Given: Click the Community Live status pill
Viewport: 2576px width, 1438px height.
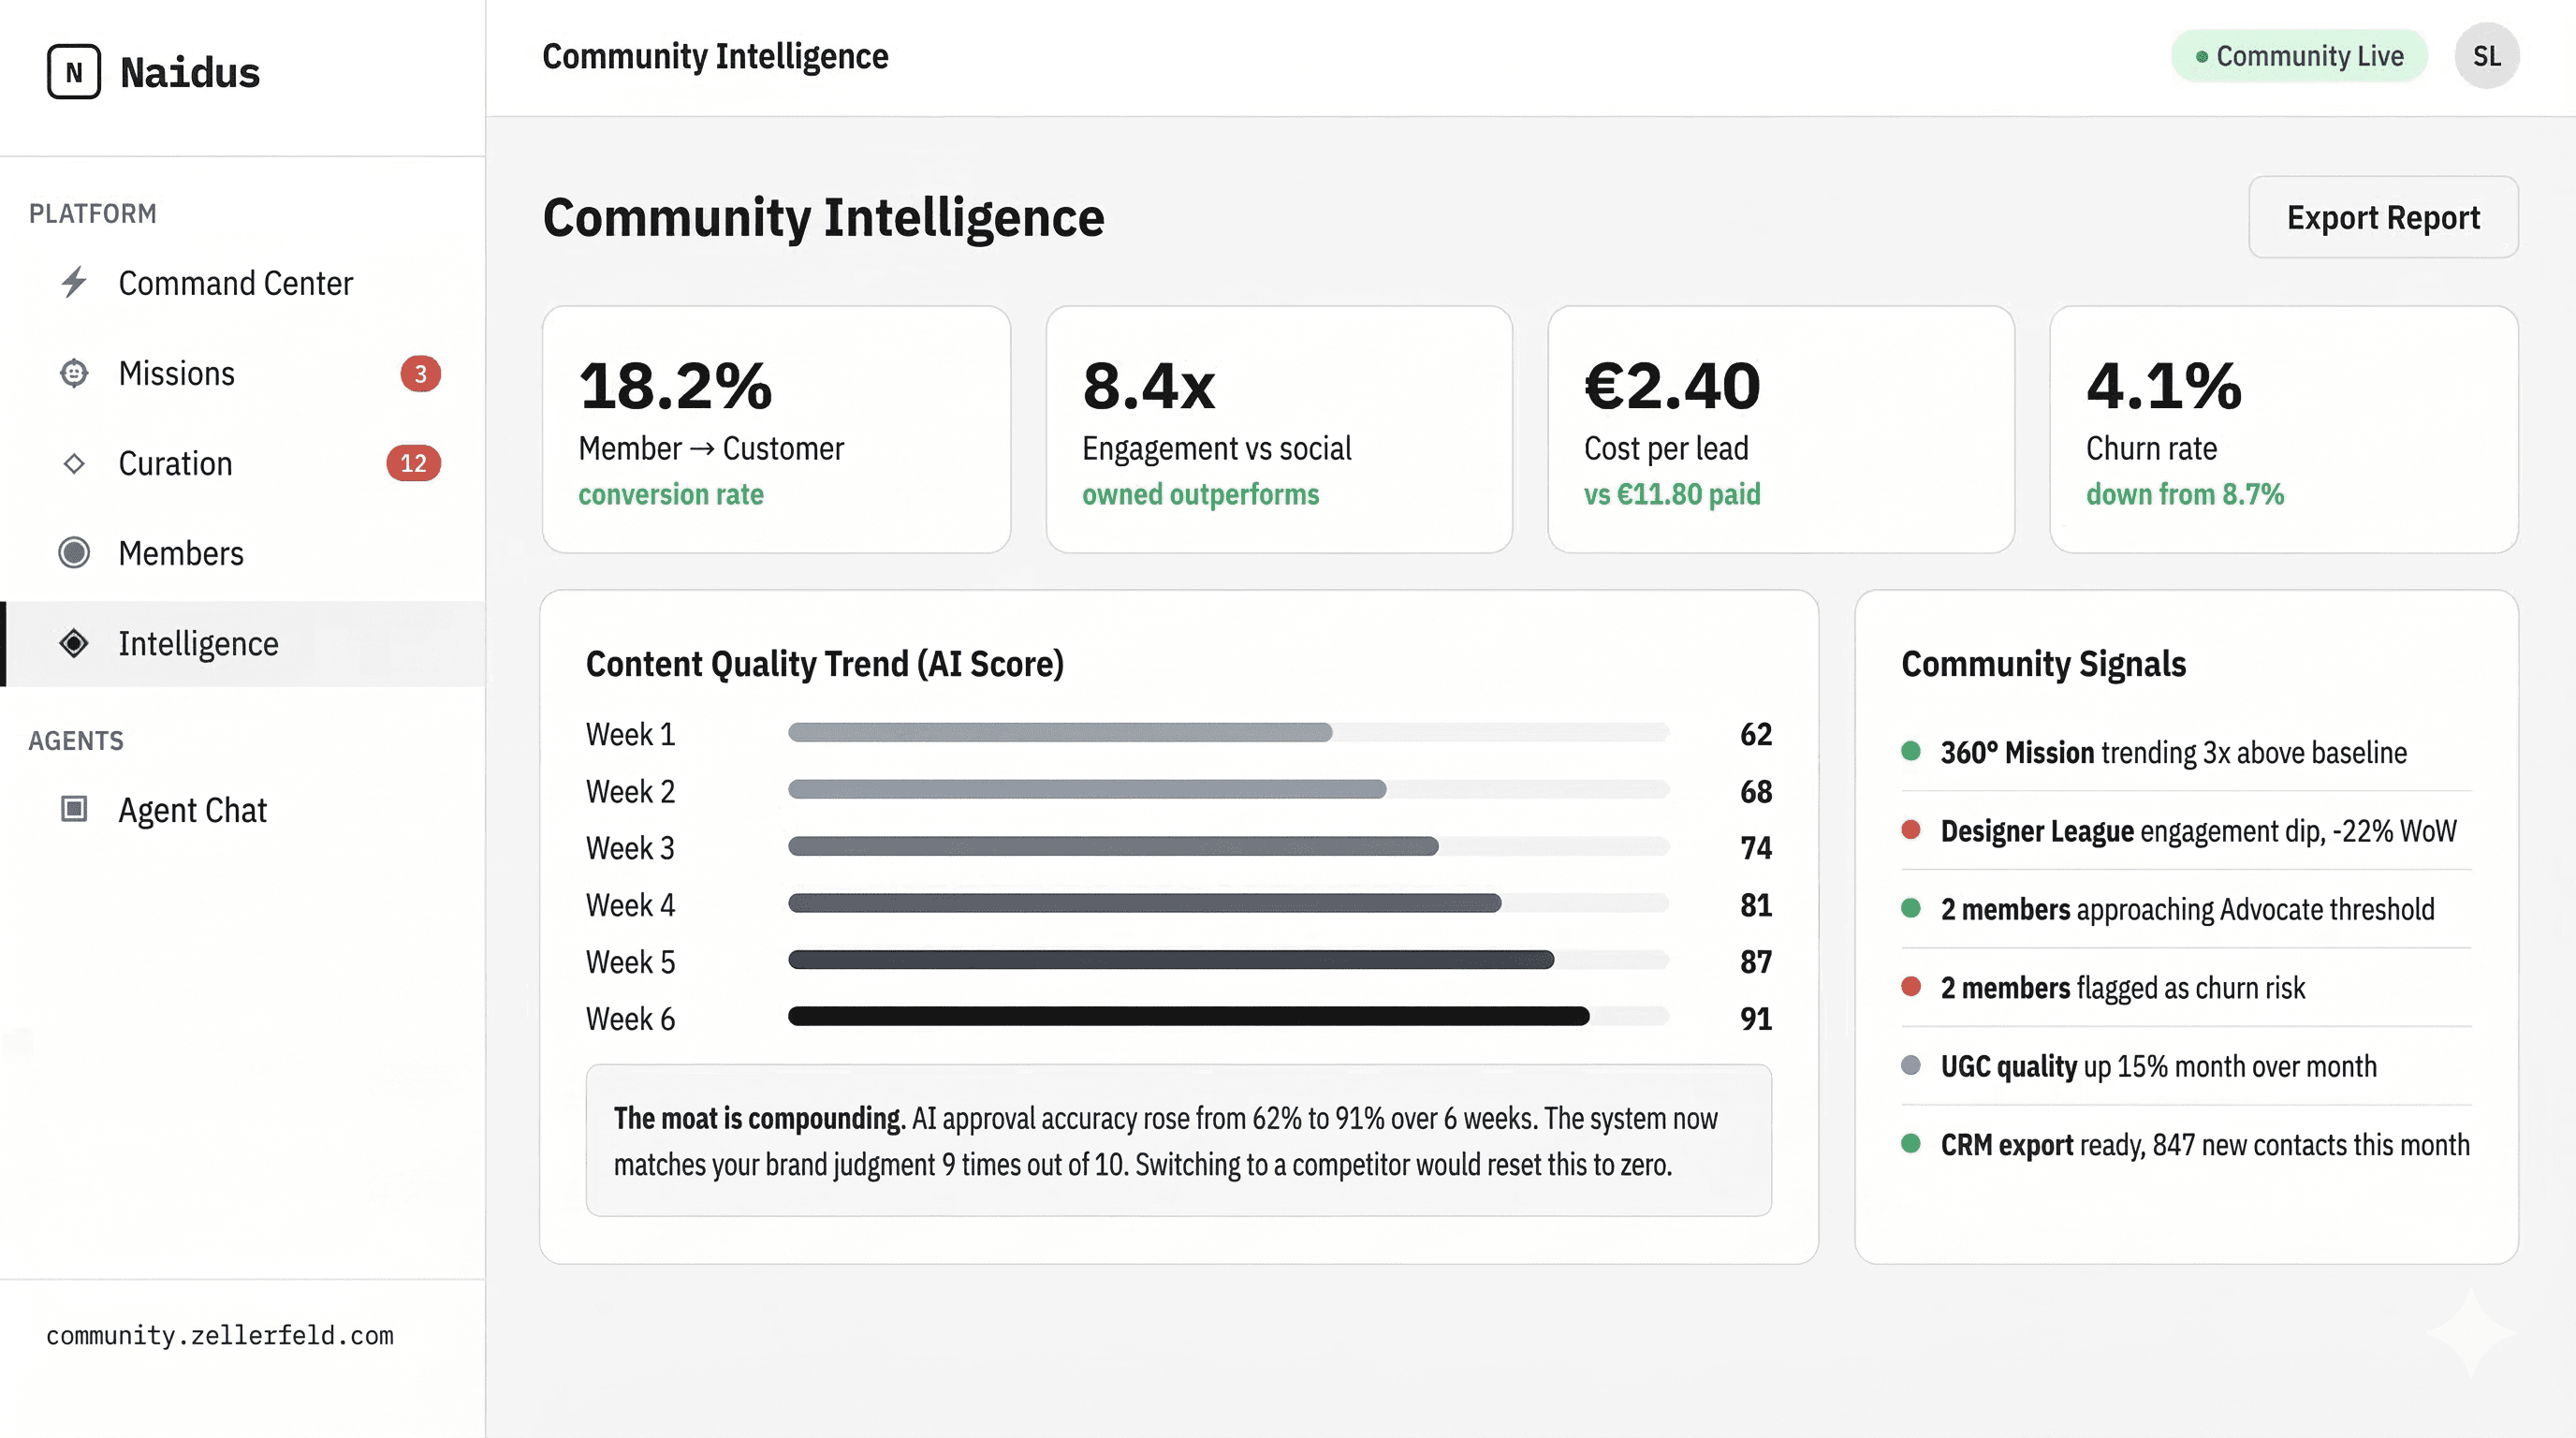Looking at the screenshot, I should click(2298, 56).
